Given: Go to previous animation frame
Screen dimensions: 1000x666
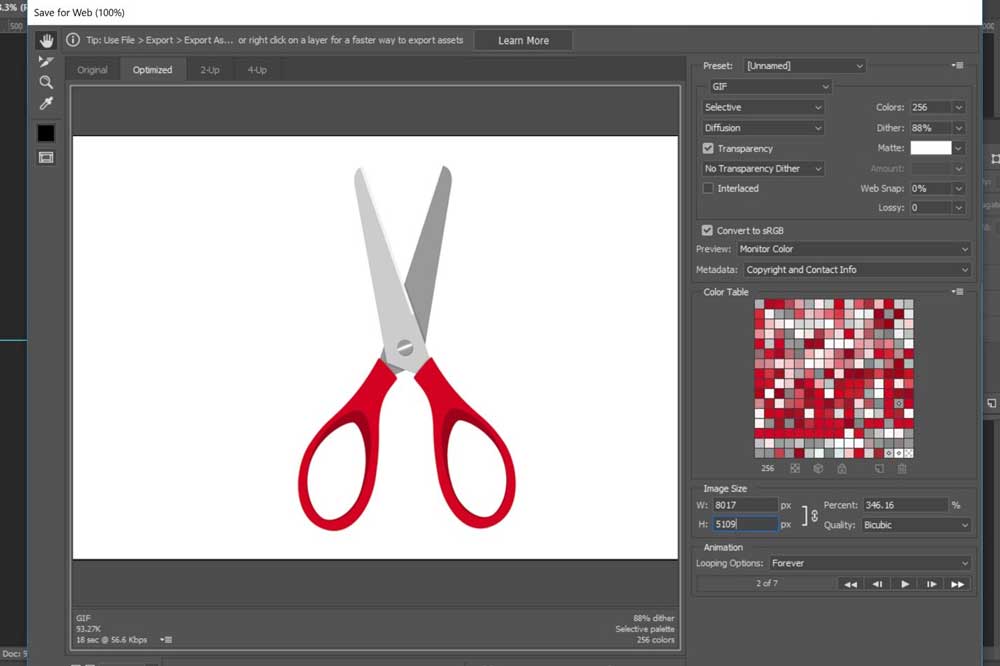Looking at the screenshot, I should (878, 584).
